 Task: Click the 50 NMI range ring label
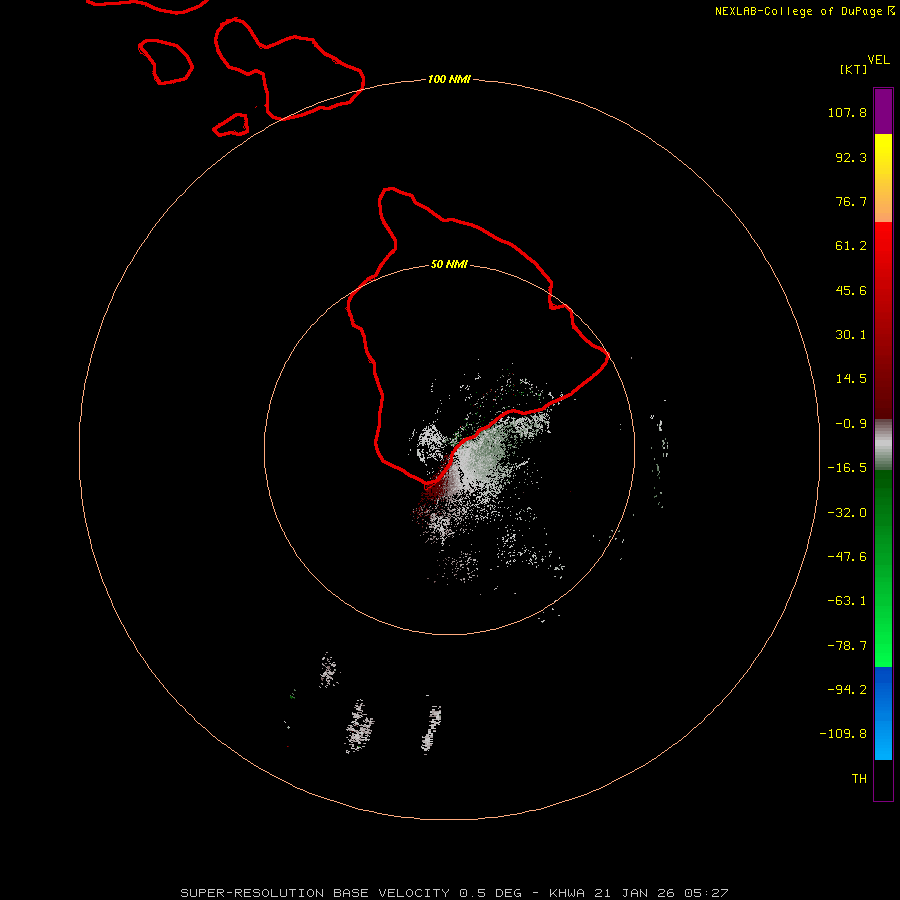pos(449,265)
